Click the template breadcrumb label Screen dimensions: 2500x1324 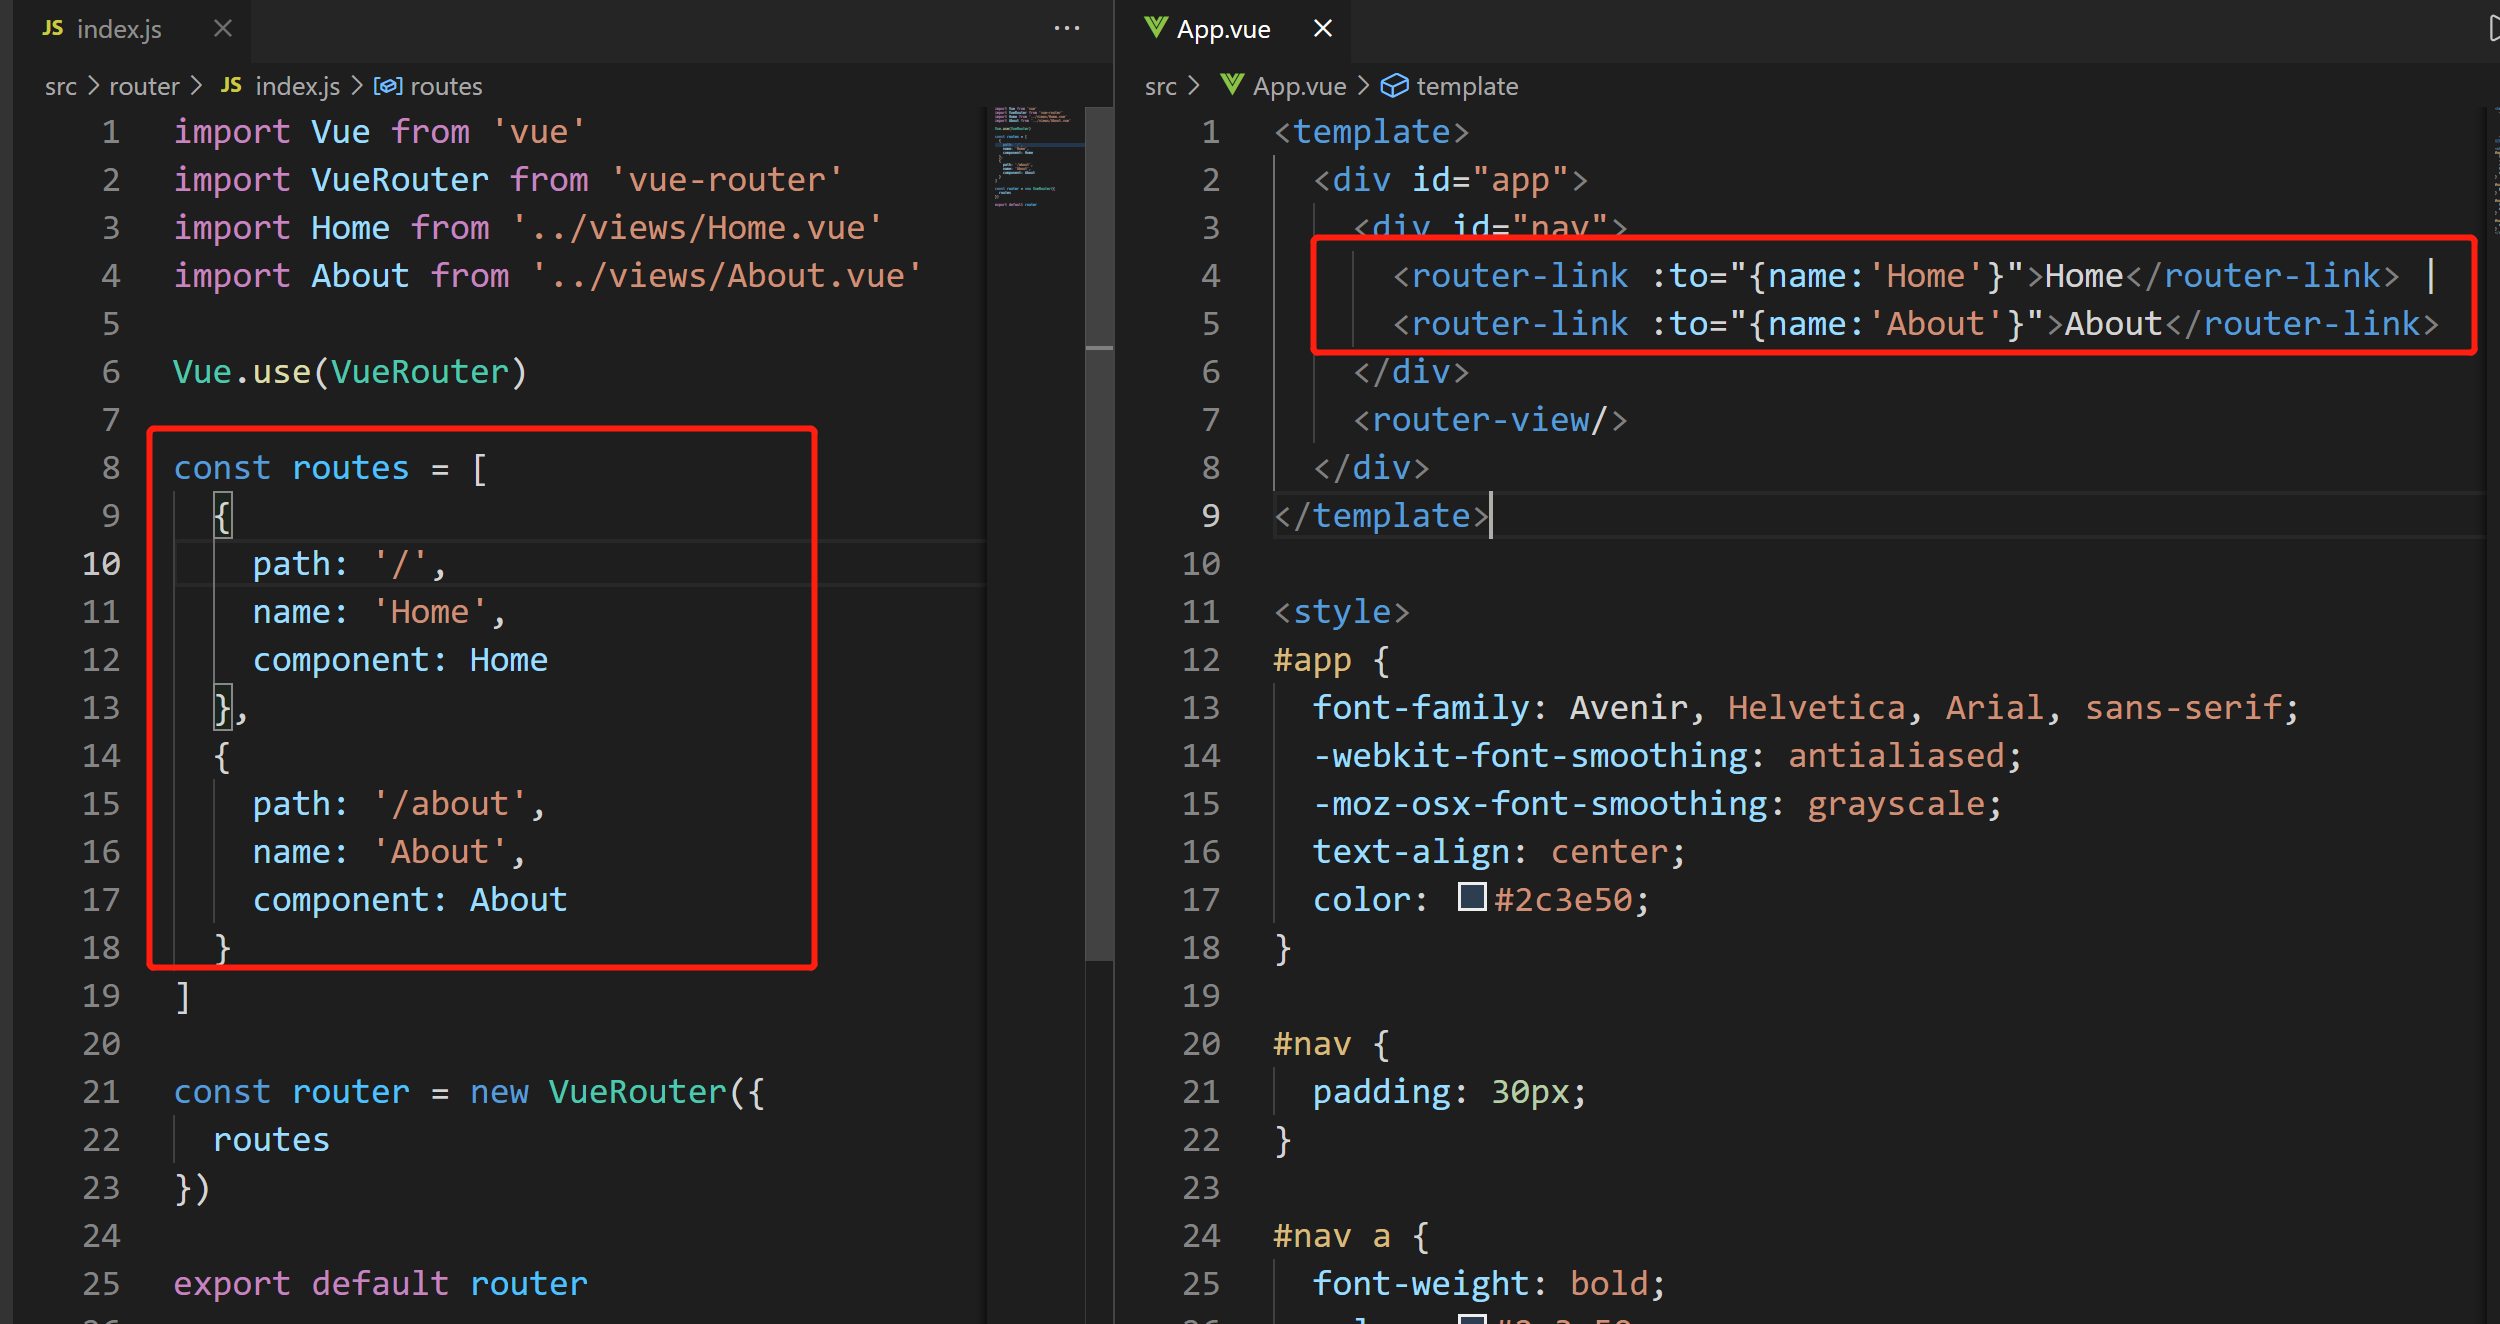click(x=1466, y=86)
